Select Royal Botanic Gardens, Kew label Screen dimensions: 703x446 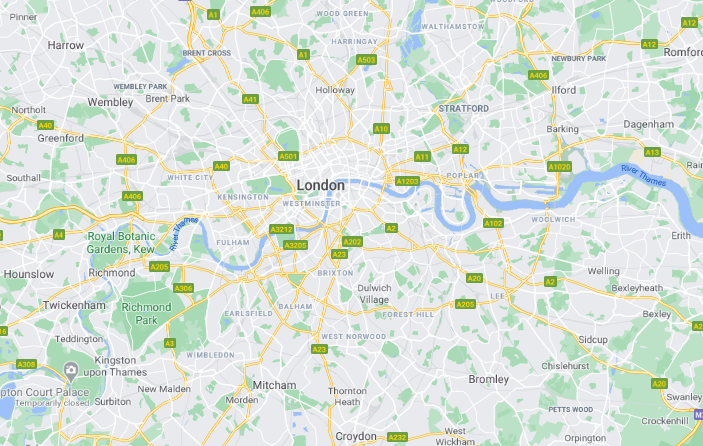pos(121,242)
